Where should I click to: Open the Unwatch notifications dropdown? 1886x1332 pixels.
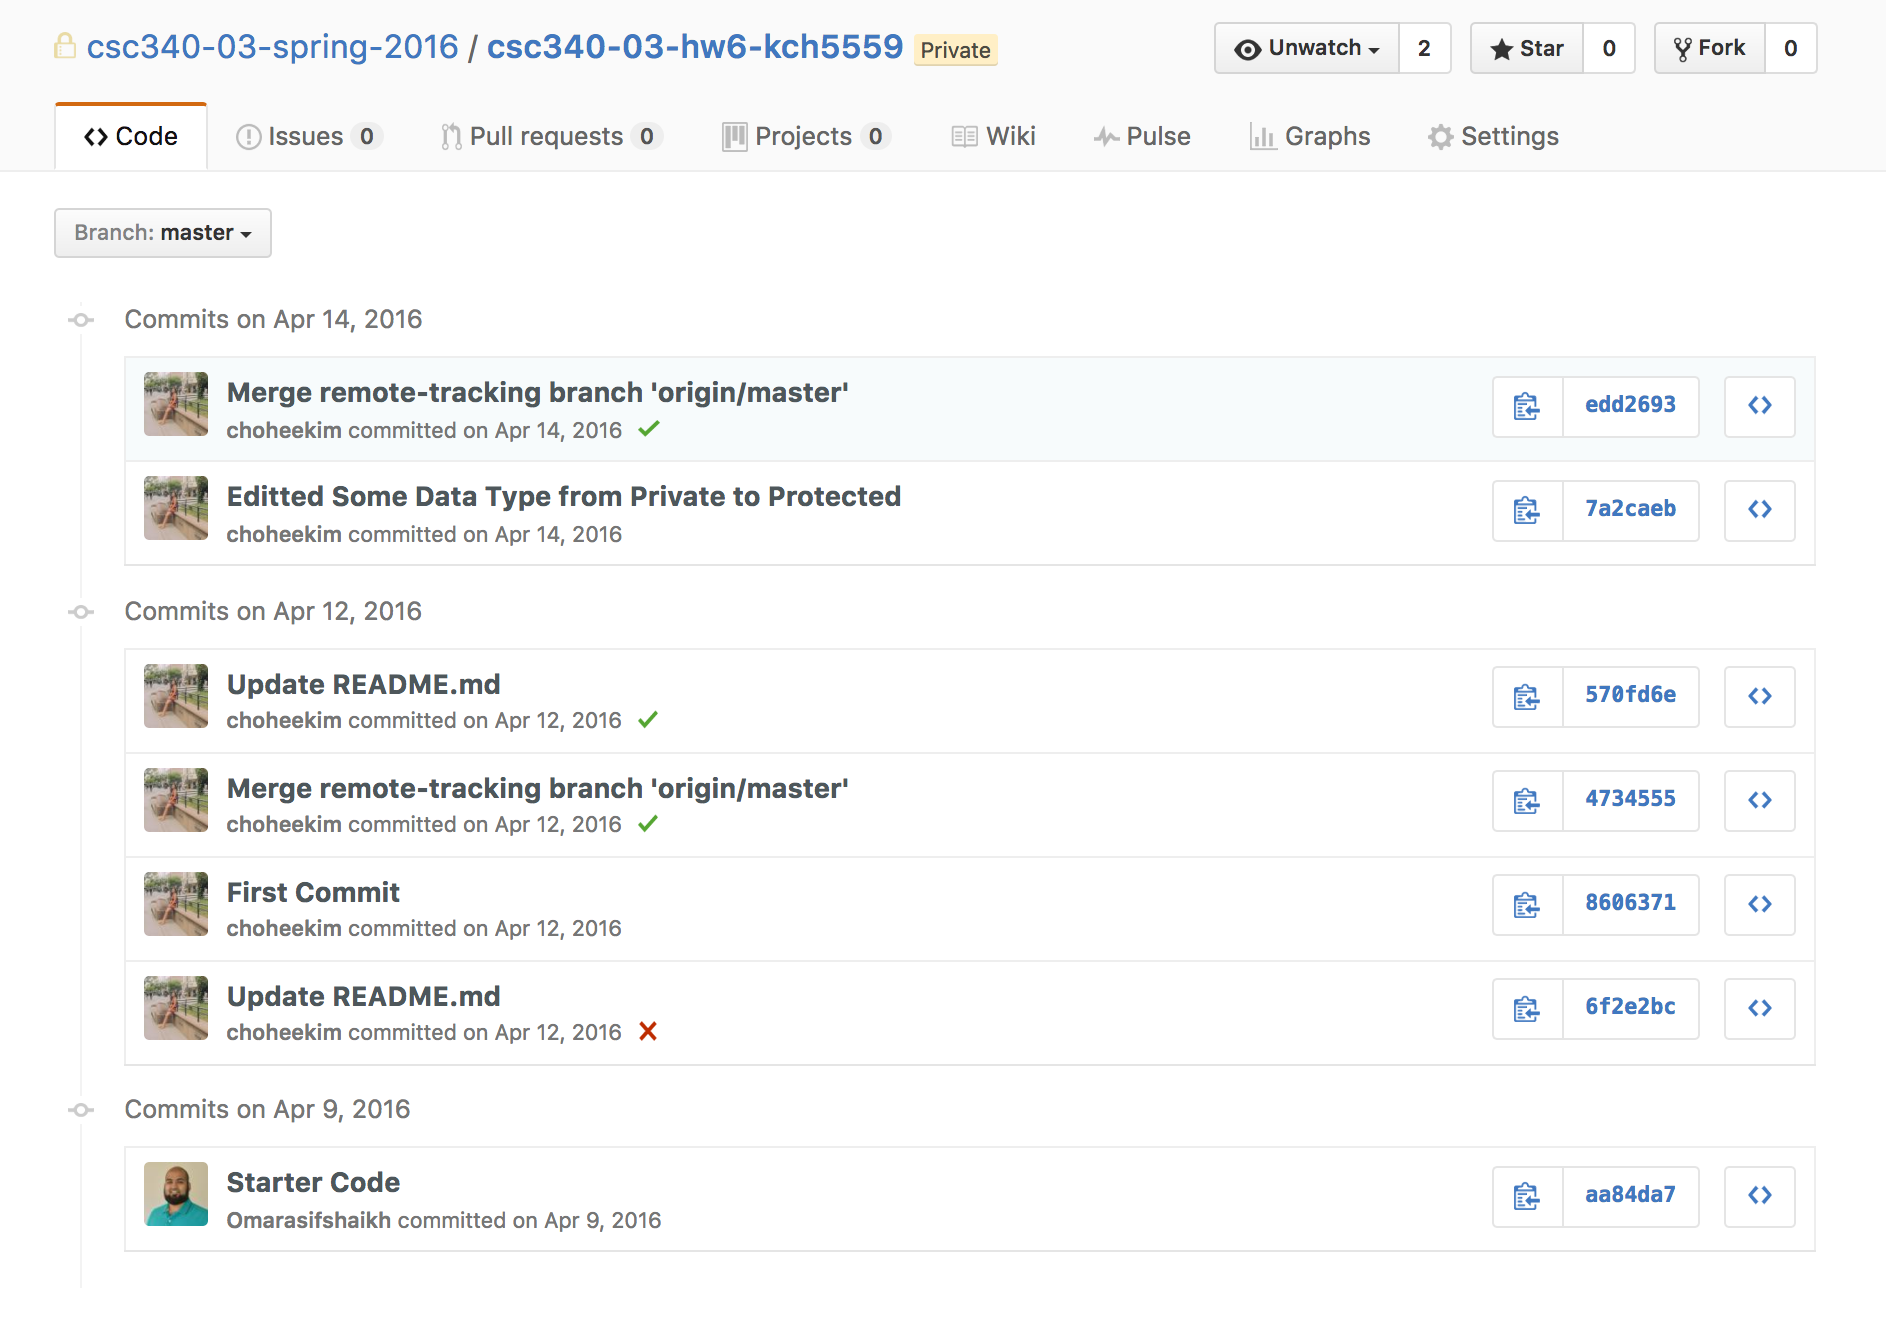(x=1307, y=48)
